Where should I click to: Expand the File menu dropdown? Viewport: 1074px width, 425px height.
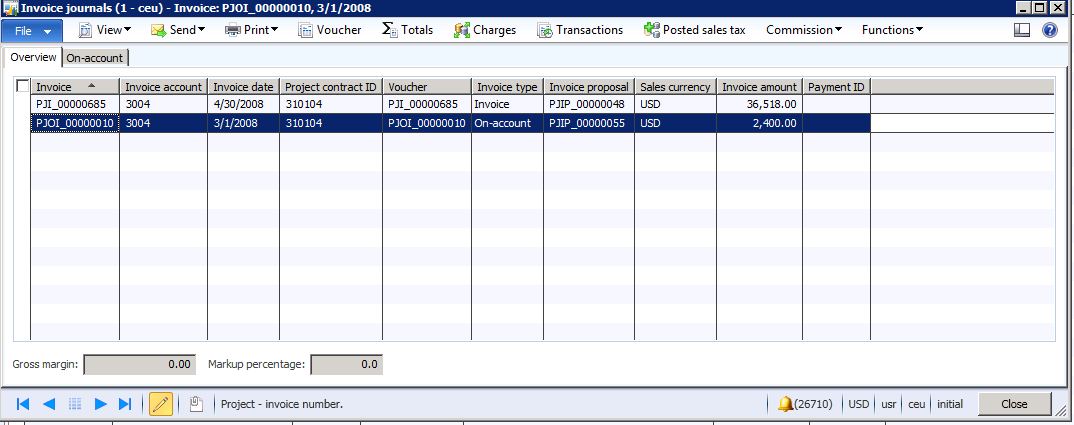tap(32, 30)
